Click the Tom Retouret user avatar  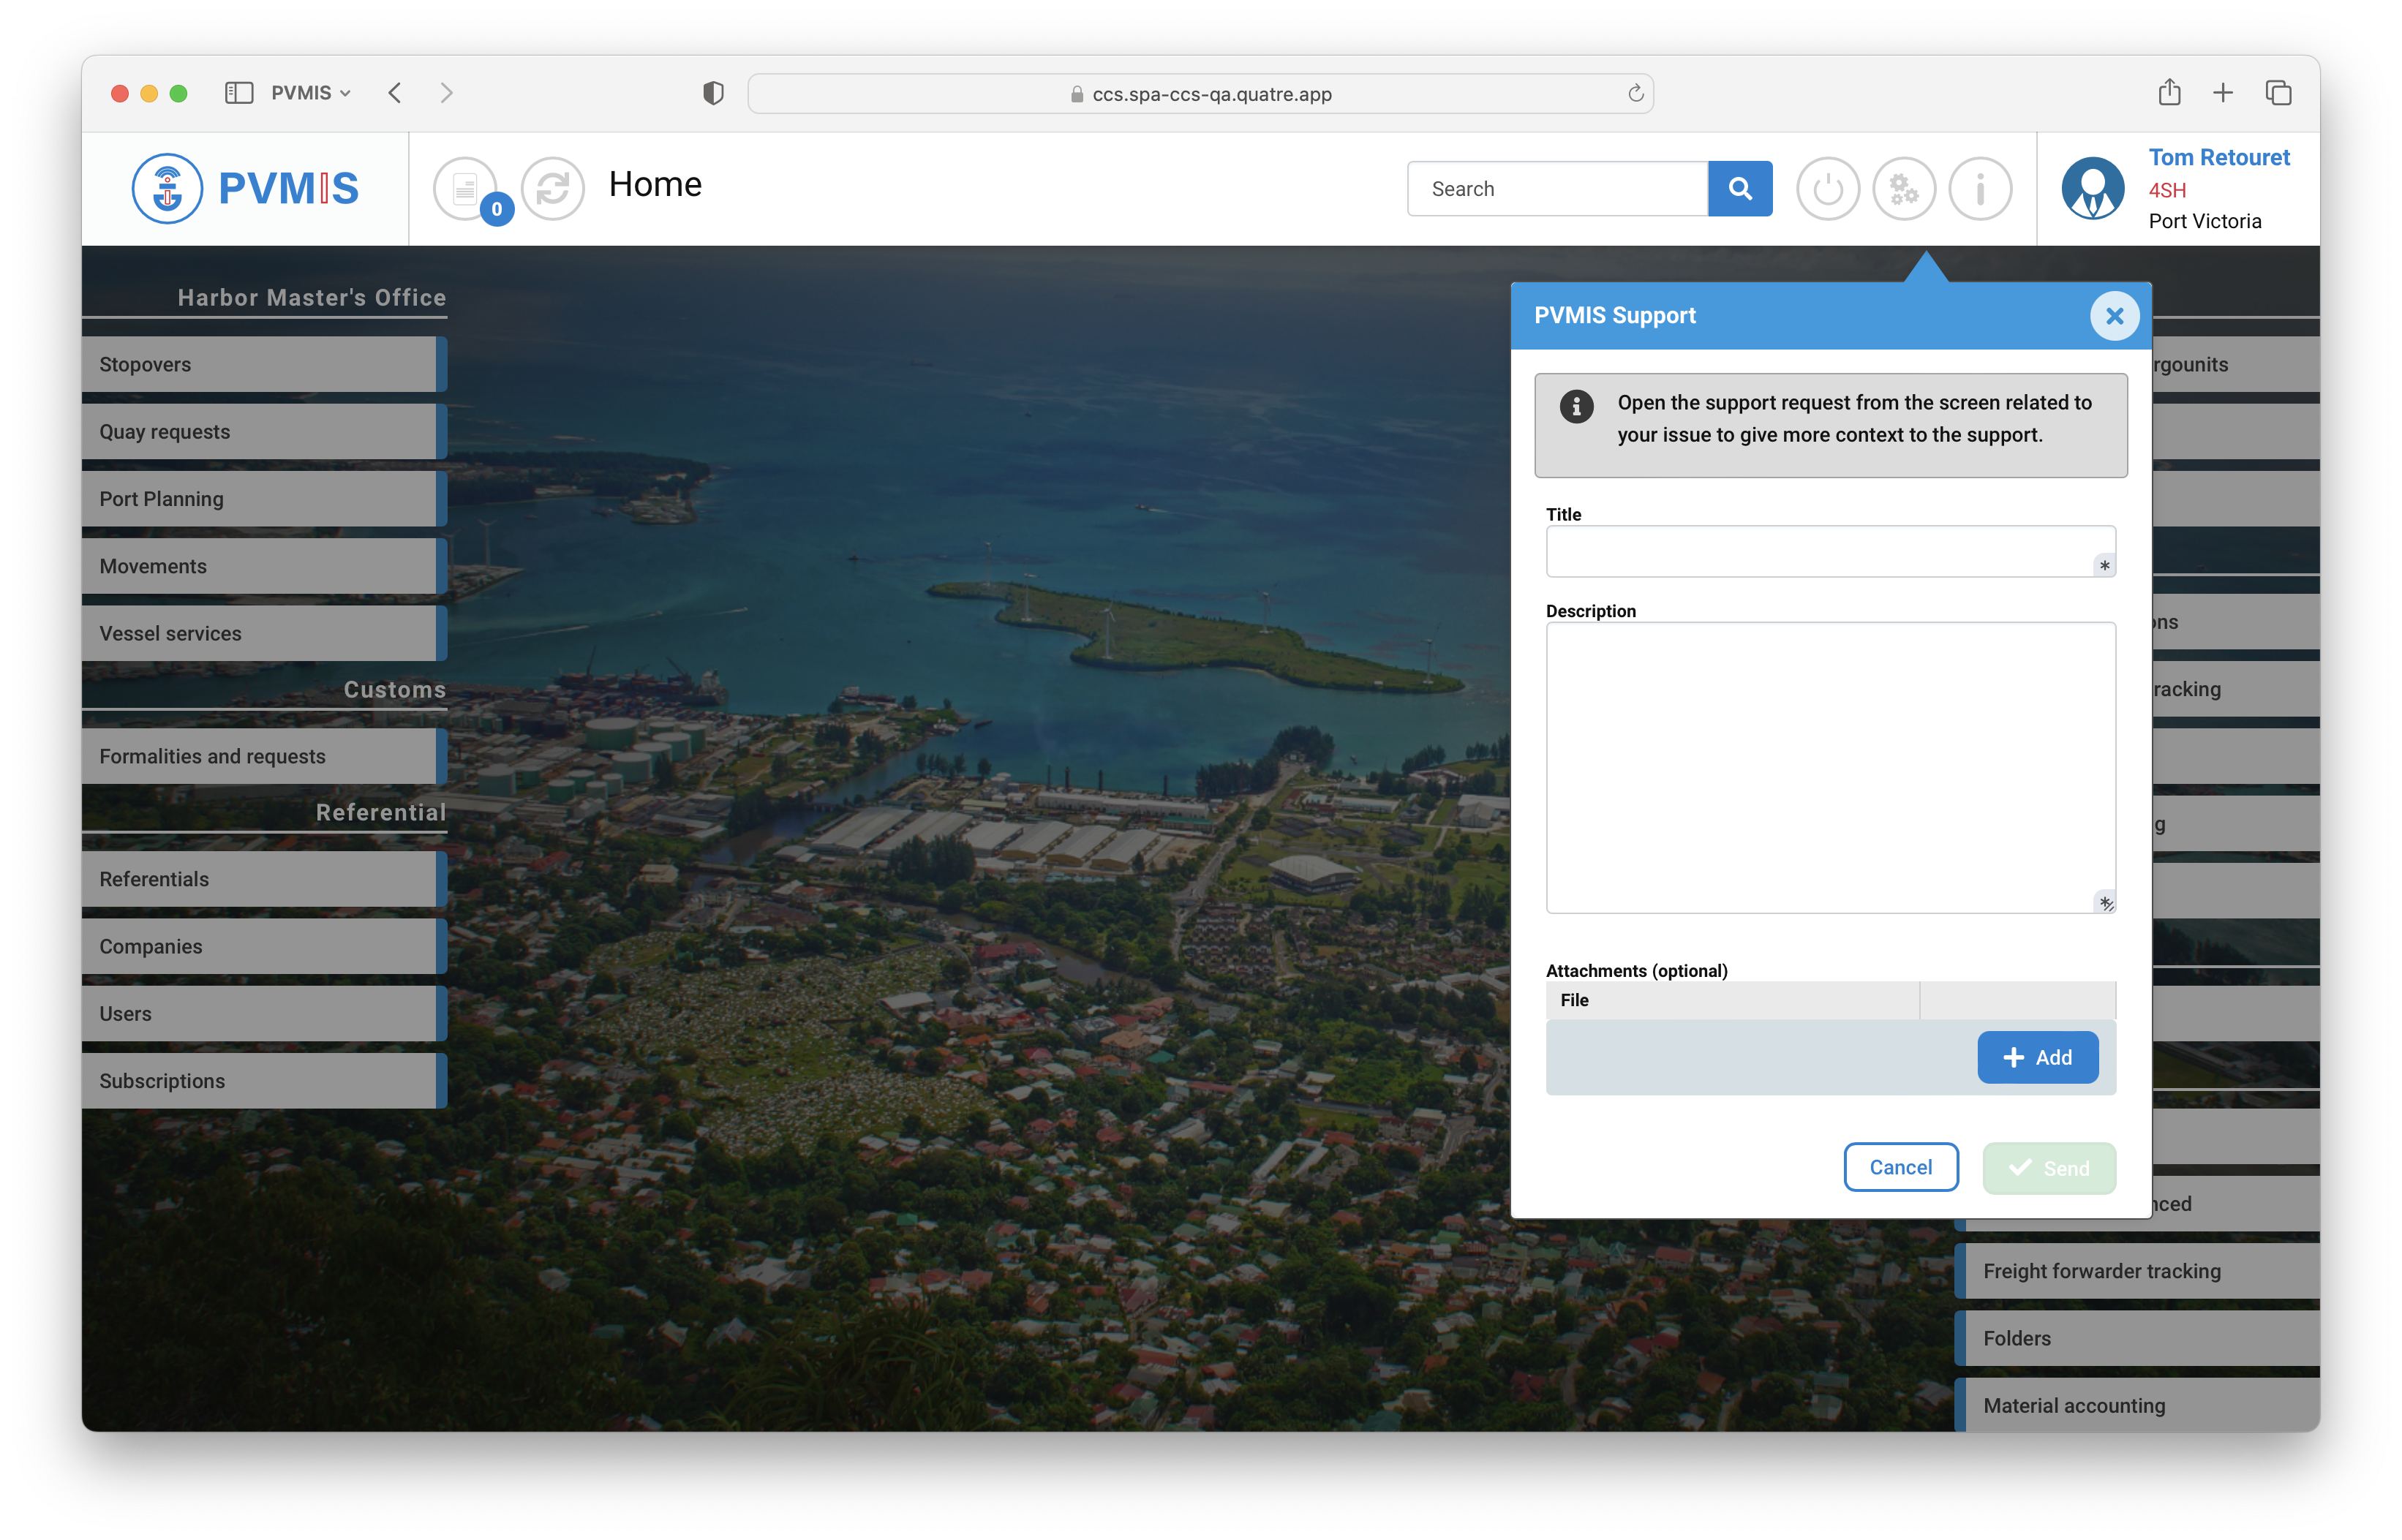(x=2092, y=188)
